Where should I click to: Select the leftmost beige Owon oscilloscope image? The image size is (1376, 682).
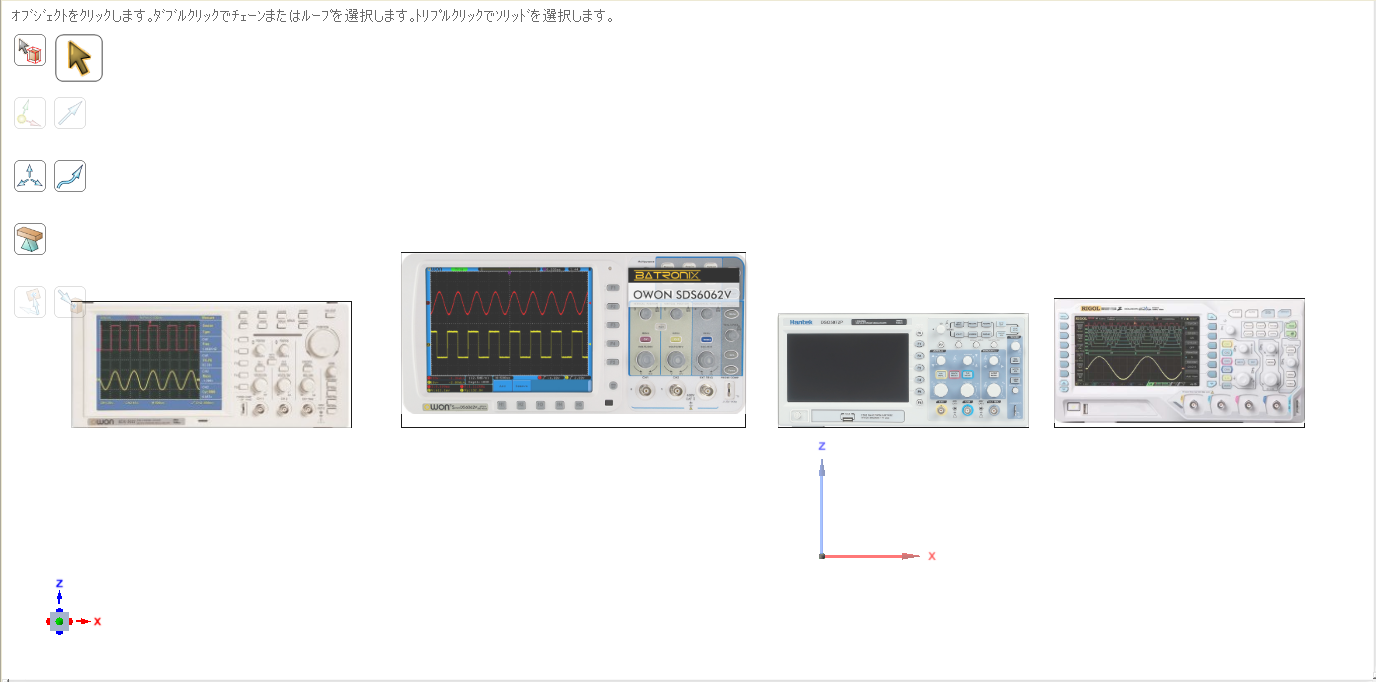point(211,365)
